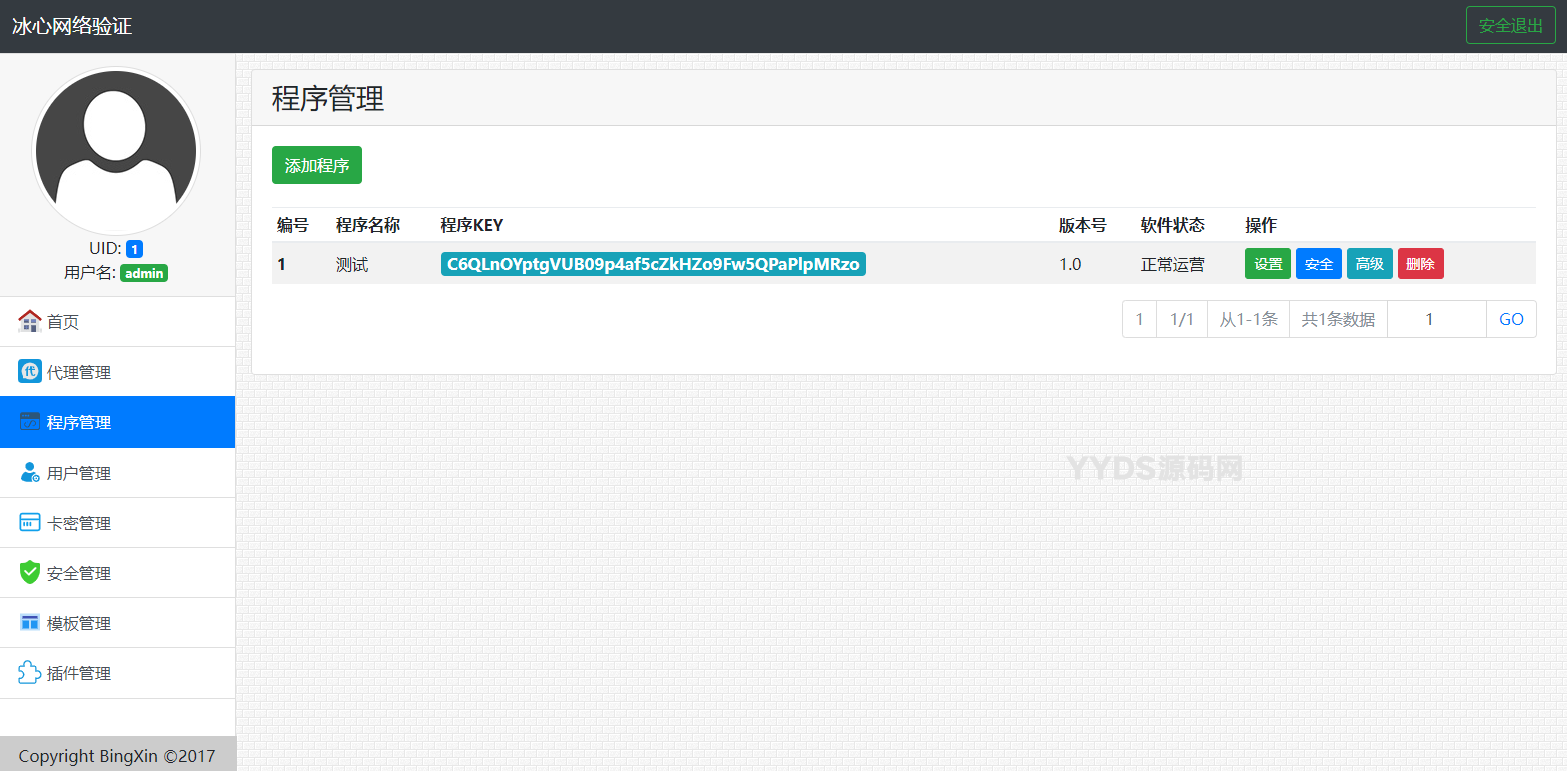This screenshot has height=771, width=1567.
Task: Delete the 测试 program with 删除
Action: click(1420, 264)
